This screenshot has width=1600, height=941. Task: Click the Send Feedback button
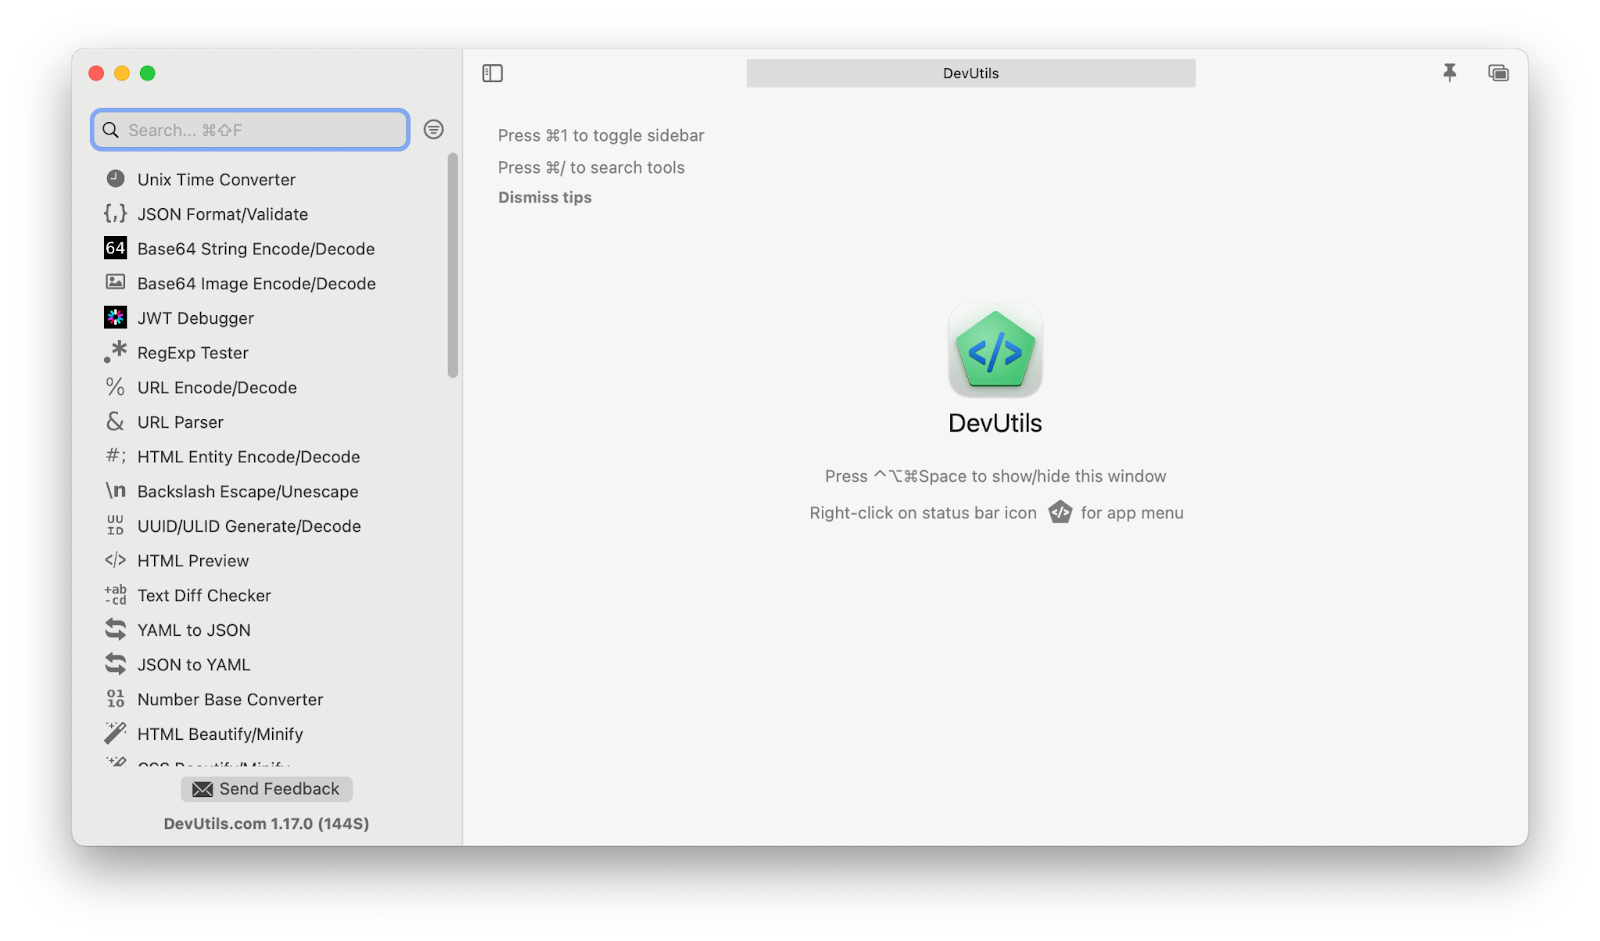click(x=266, y=789)
